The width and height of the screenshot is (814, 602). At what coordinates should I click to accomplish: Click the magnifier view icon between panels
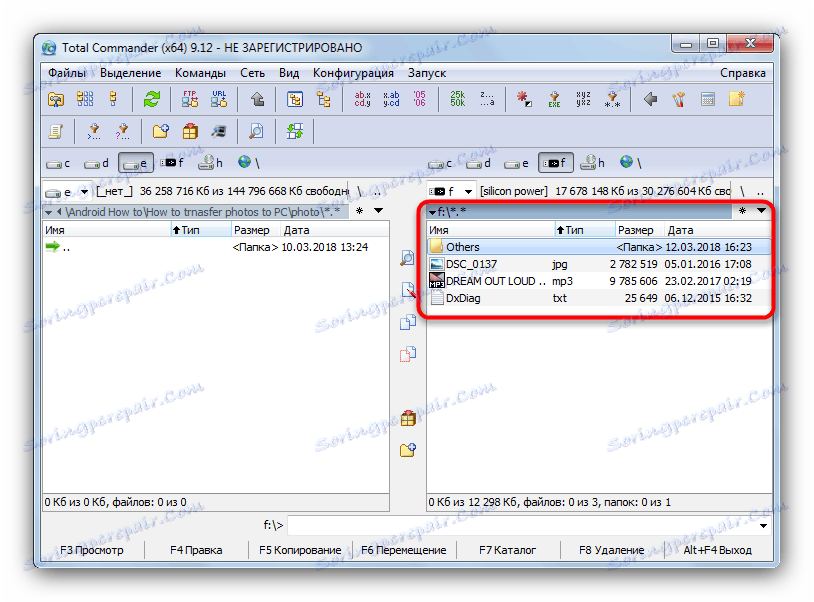[x=408, y=258]
